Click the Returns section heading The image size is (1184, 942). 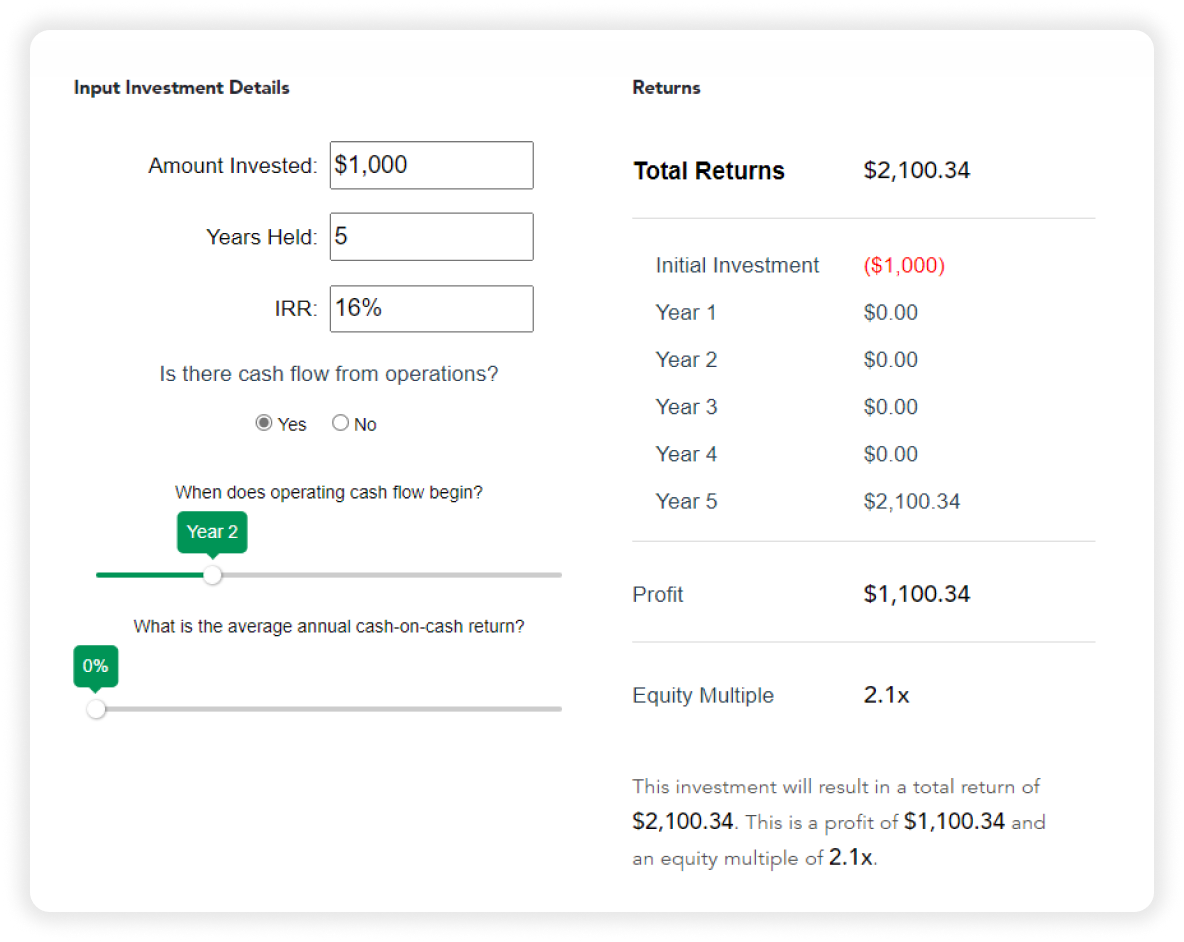(666, 87)
